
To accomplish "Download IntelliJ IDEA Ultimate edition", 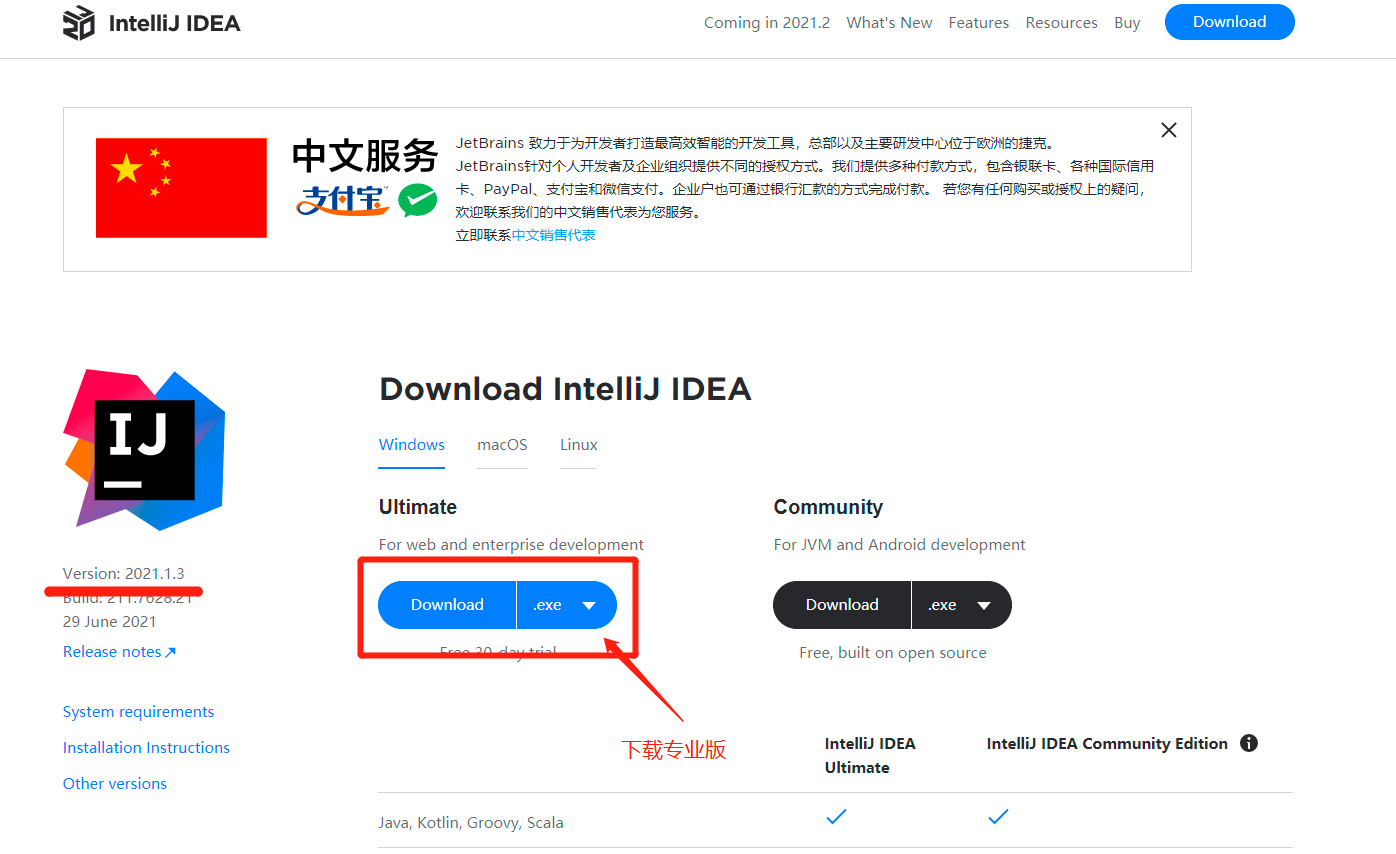I will tap(447, 605).
